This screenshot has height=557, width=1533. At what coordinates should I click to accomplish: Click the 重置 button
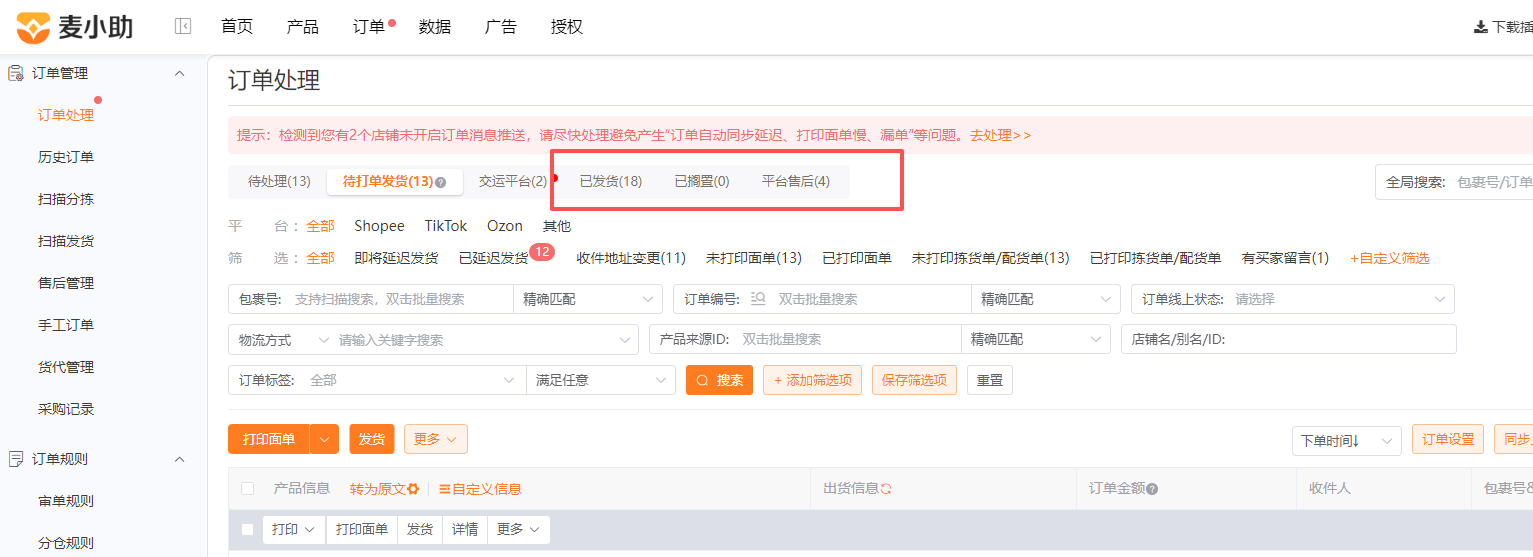(990, 380)
